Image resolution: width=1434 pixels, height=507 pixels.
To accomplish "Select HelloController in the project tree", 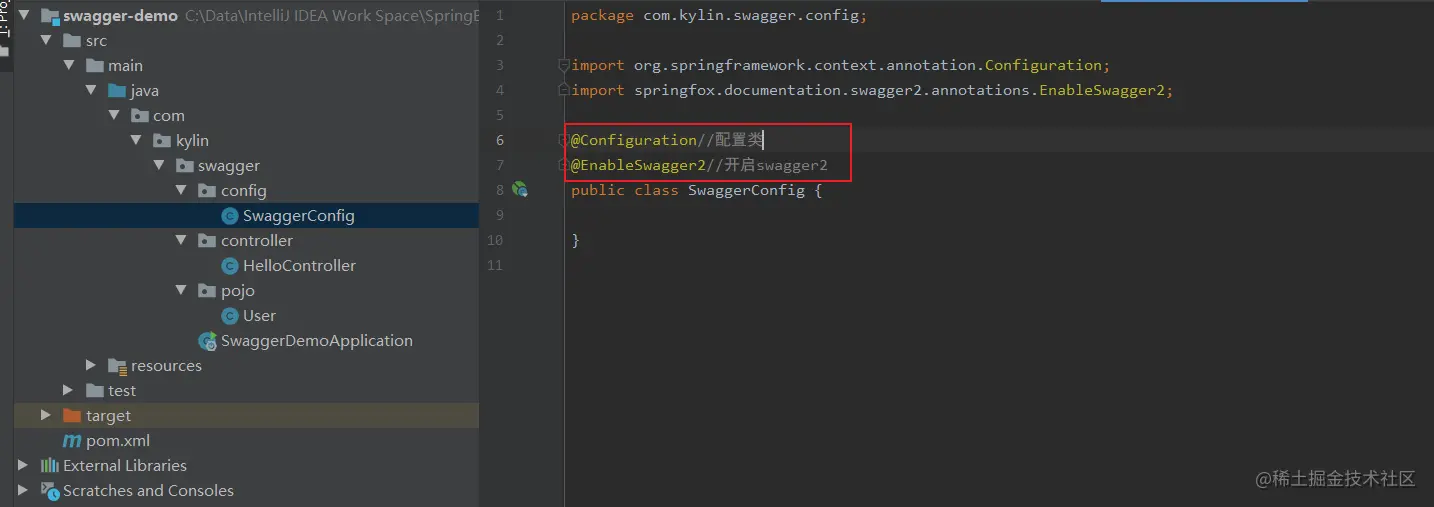I will [299, 266].
